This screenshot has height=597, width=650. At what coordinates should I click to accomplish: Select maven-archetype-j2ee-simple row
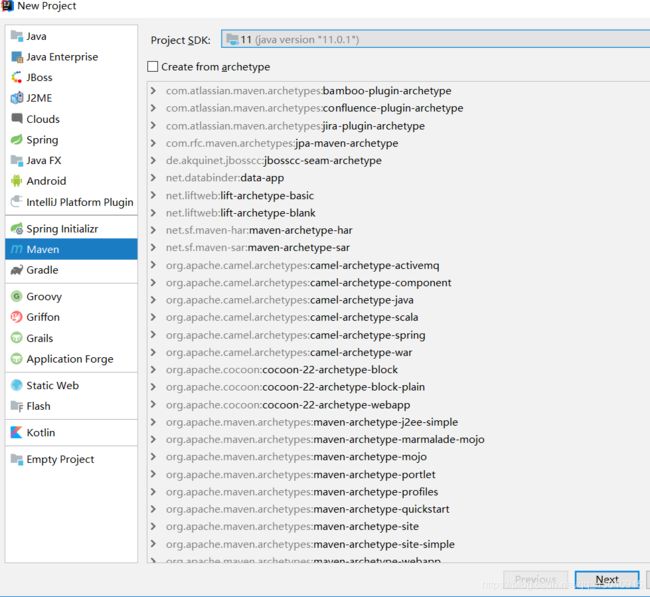tap(399, 422)
